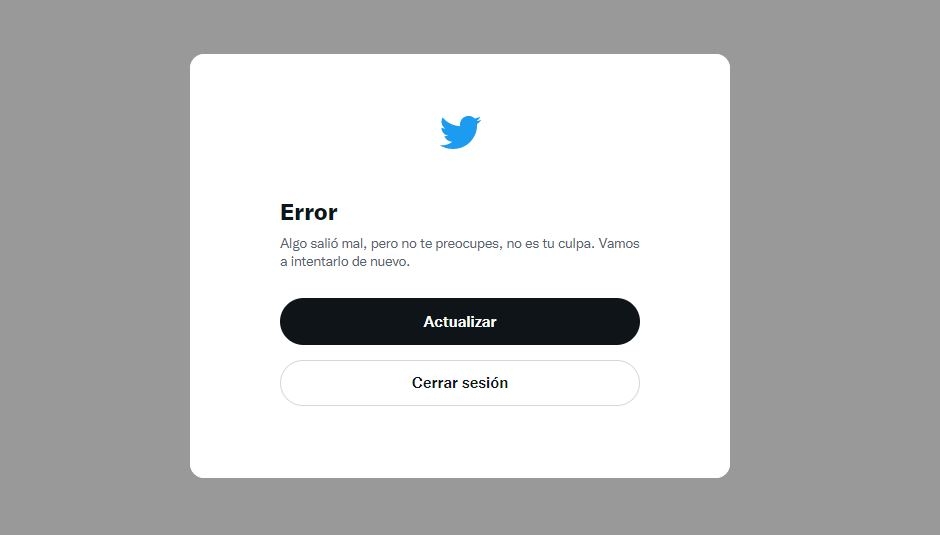Image resolution: width=940 pixels, height=535 pixels.
Task: Click the word "Cerrar" in outlined button
Action: (435, 383)
